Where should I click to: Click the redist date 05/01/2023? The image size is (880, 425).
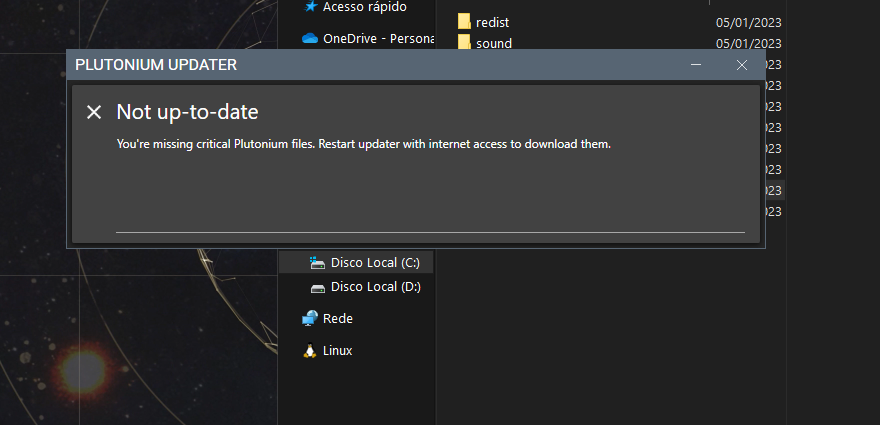tap(749, 22)
